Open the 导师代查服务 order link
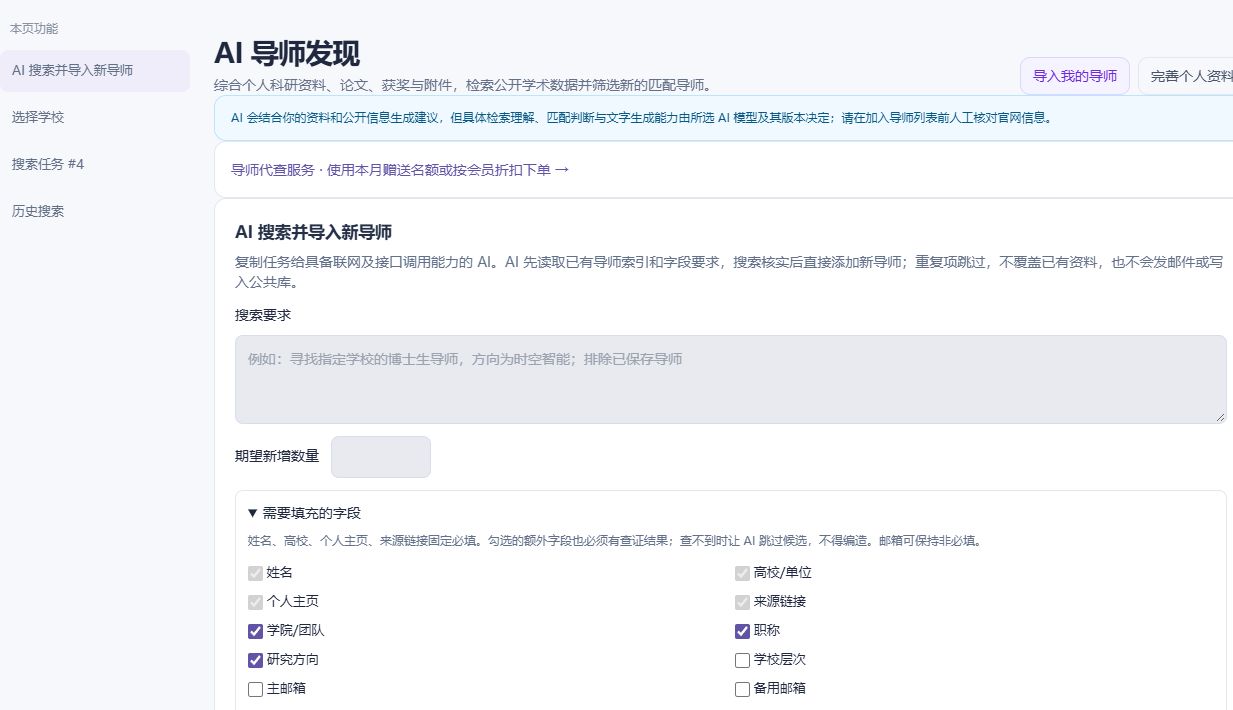Viewport: 1233px width, 710px height. (400, 170)
